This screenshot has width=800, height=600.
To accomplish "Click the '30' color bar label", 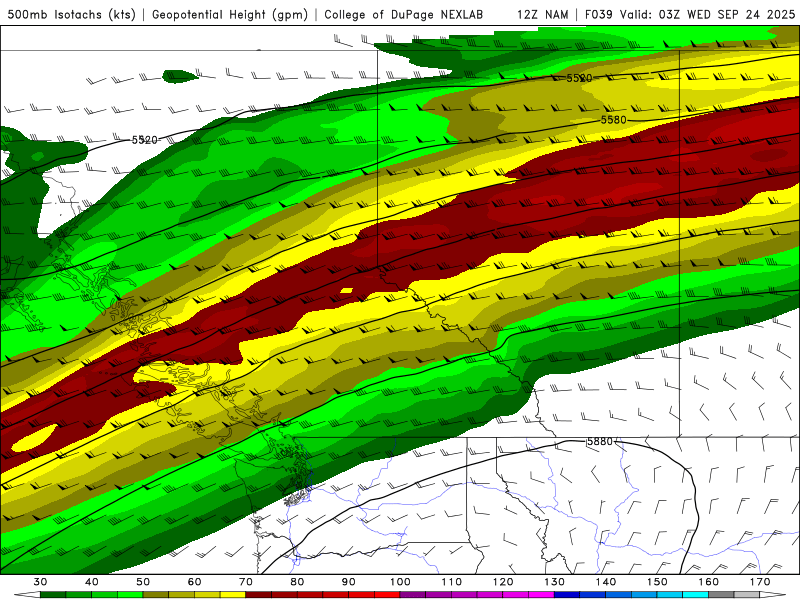I will coord(40,582).
